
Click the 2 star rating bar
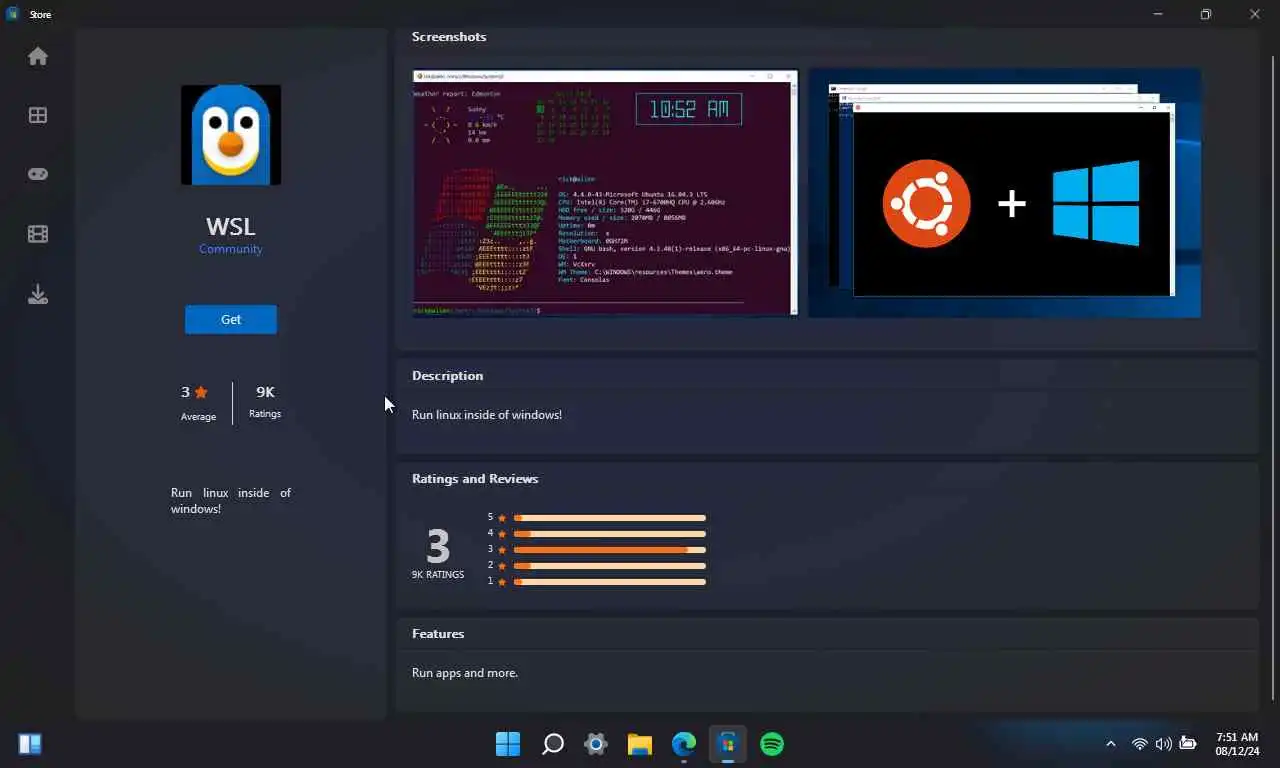609,566
